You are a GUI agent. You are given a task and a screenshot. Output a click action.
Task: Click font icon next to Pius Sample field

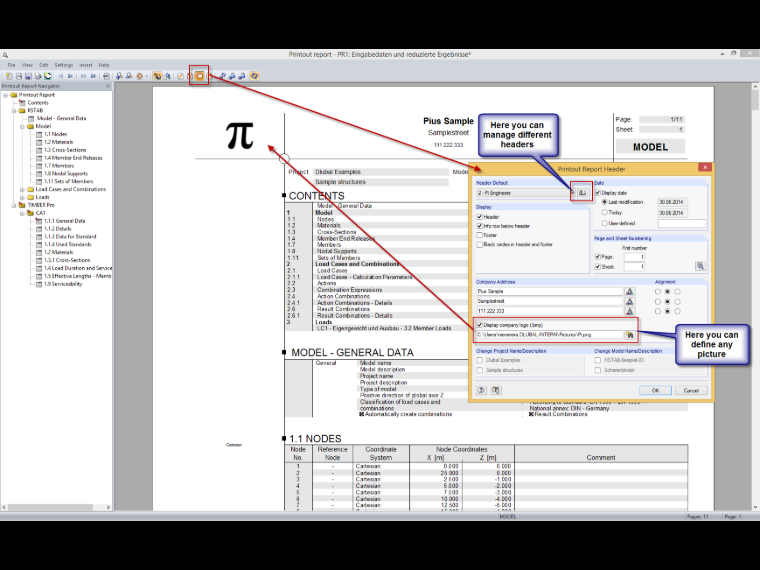click(629, 291)
